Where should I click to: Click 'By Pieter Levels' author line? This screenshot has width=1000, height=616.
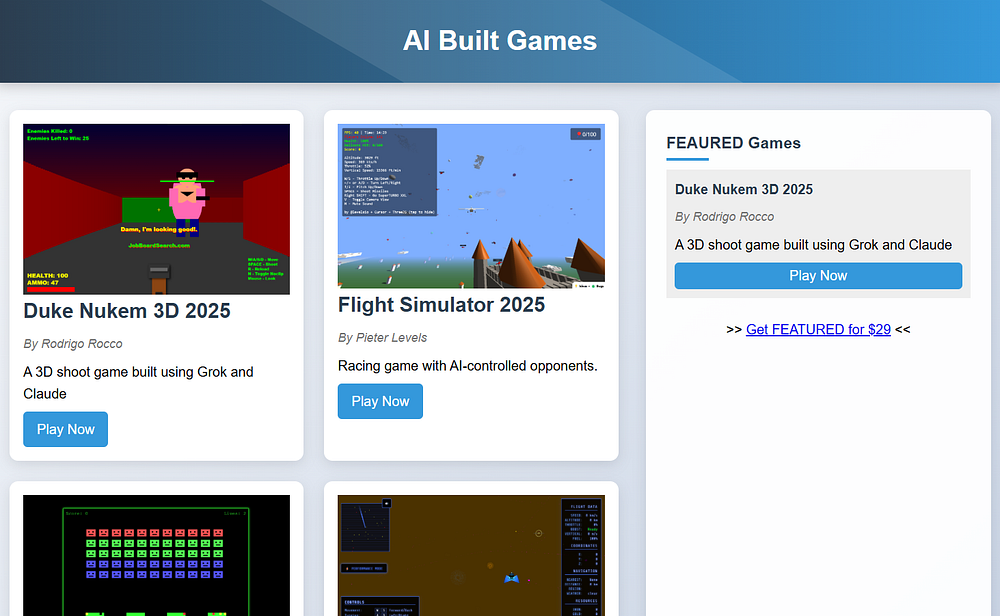coord(383,337)
